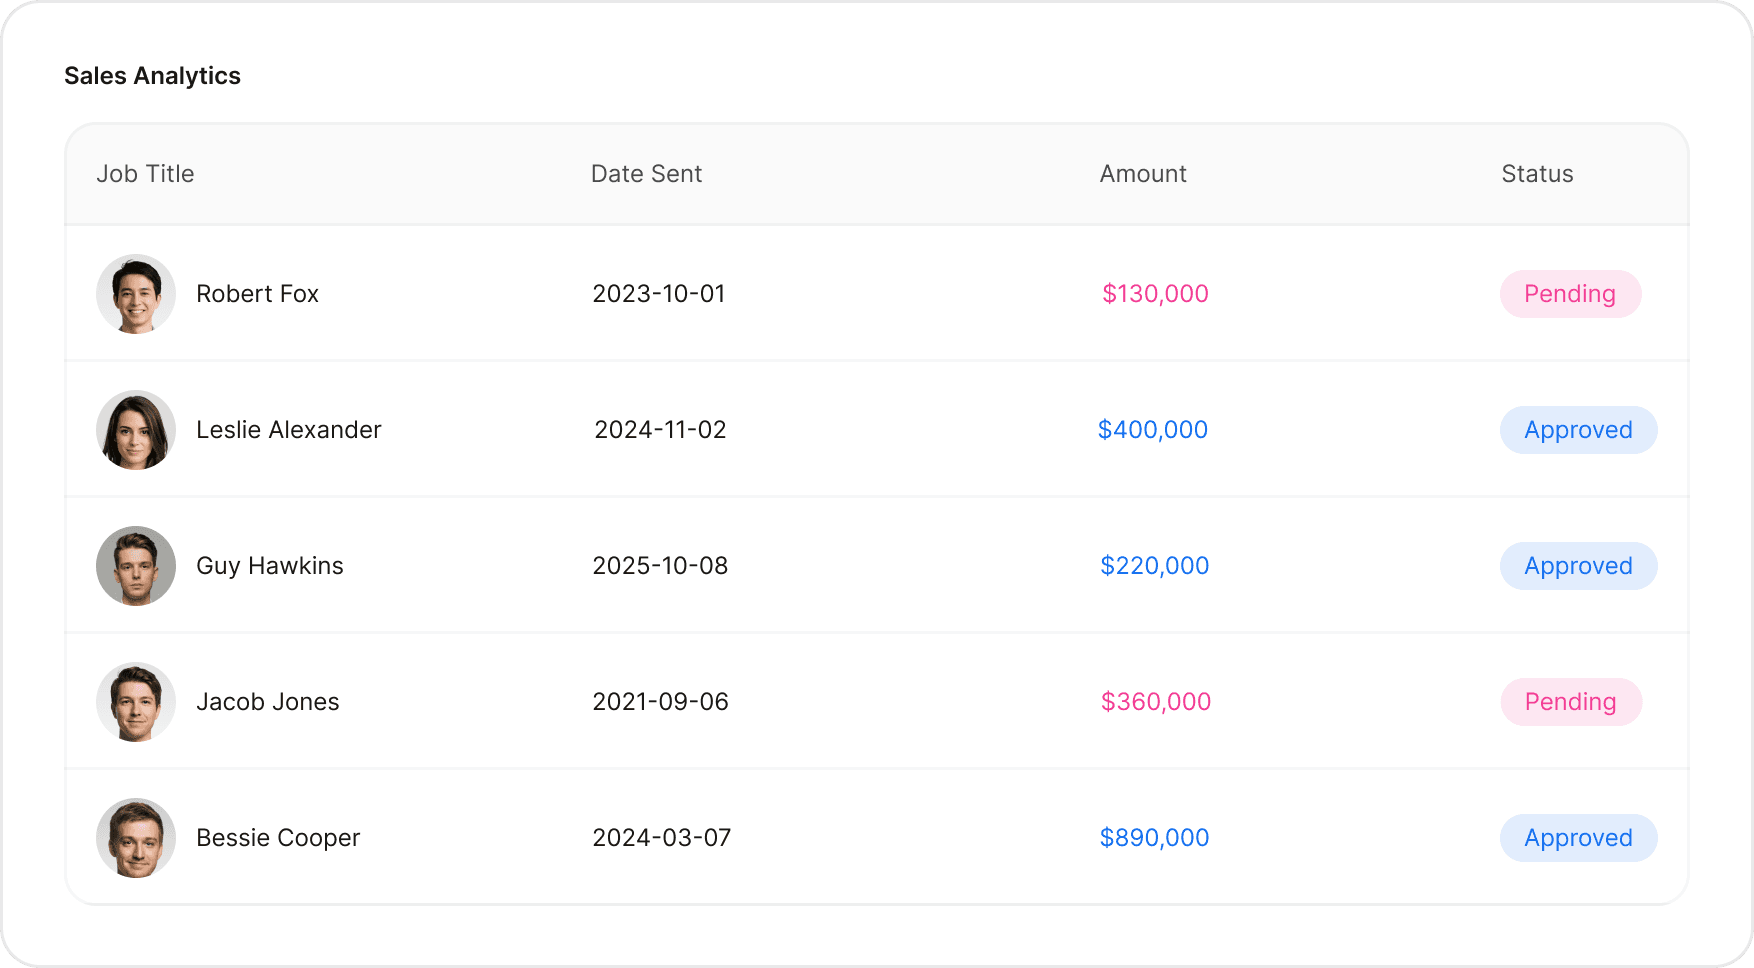Click Leslie Alexander's avatar photo
The height and width of the screenshot is (968, 1754).
click(136, 430)
